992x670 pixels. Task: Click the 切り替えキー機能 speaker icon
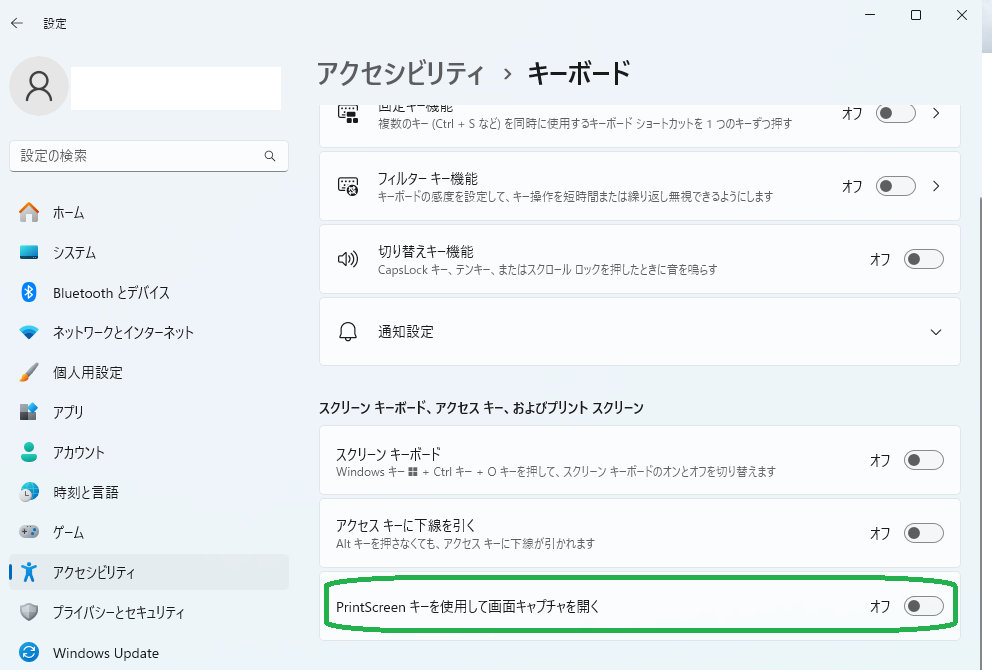348,259
